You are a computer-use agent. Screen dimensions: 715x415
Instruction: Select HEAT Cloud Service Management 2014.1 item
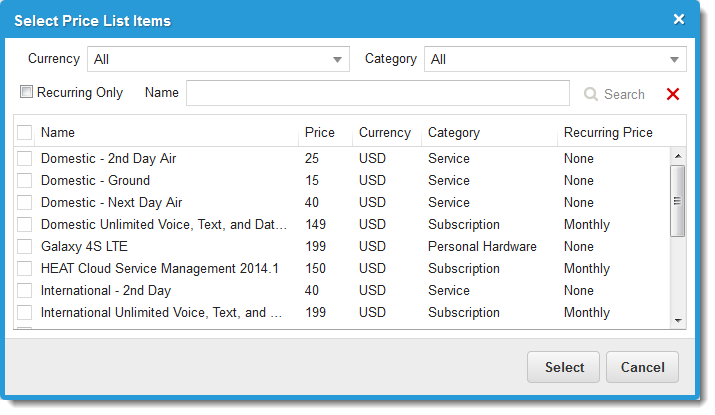(160, 269)
